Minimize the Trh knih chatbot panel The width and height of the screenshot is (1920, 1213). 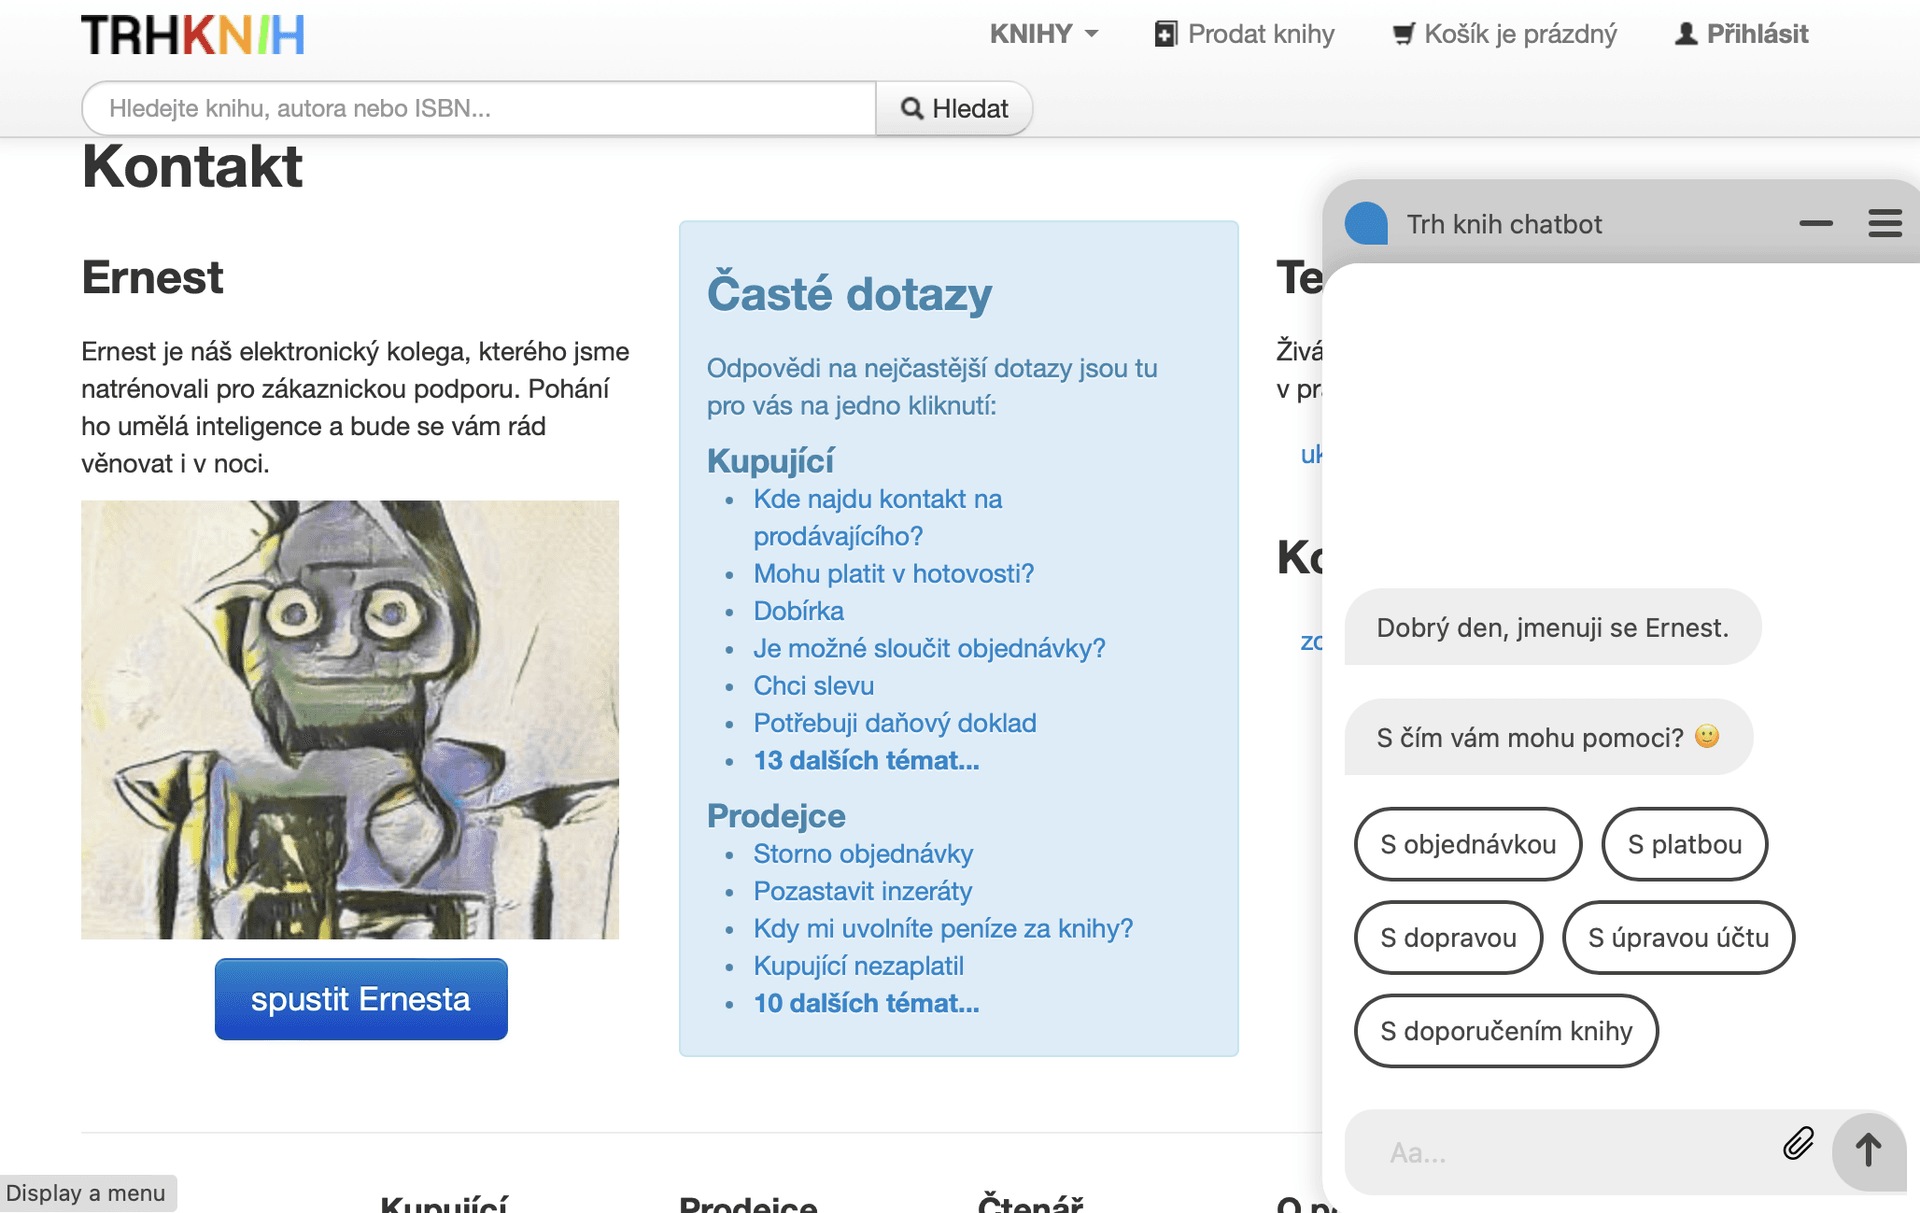(1815, 223)
